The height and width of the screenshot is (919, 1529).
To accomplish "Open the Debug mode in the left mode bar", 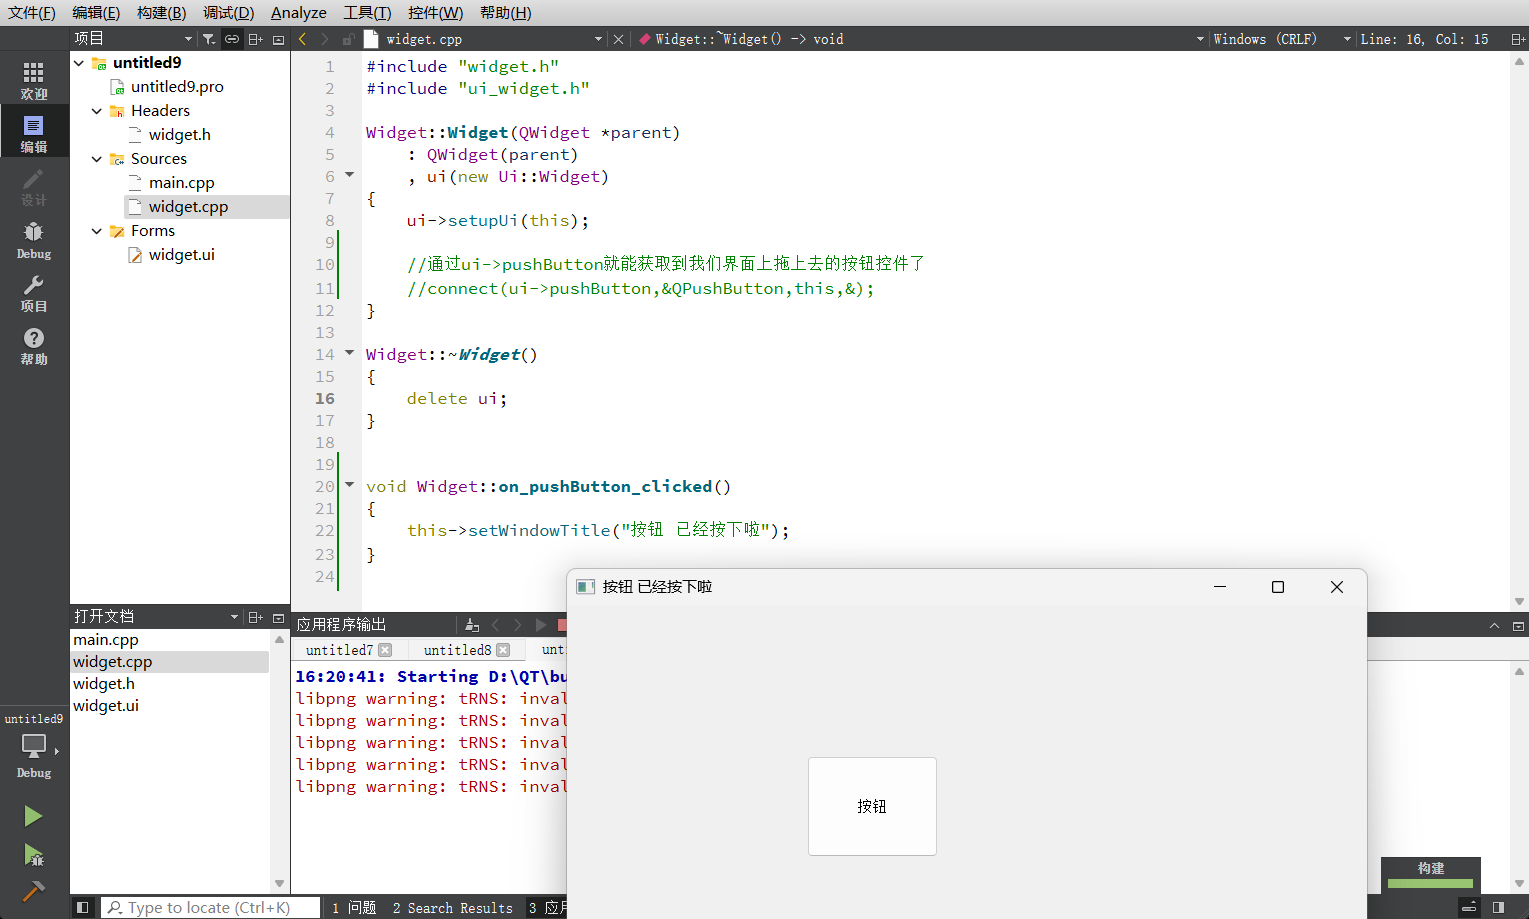I will (x=34, y=240).
